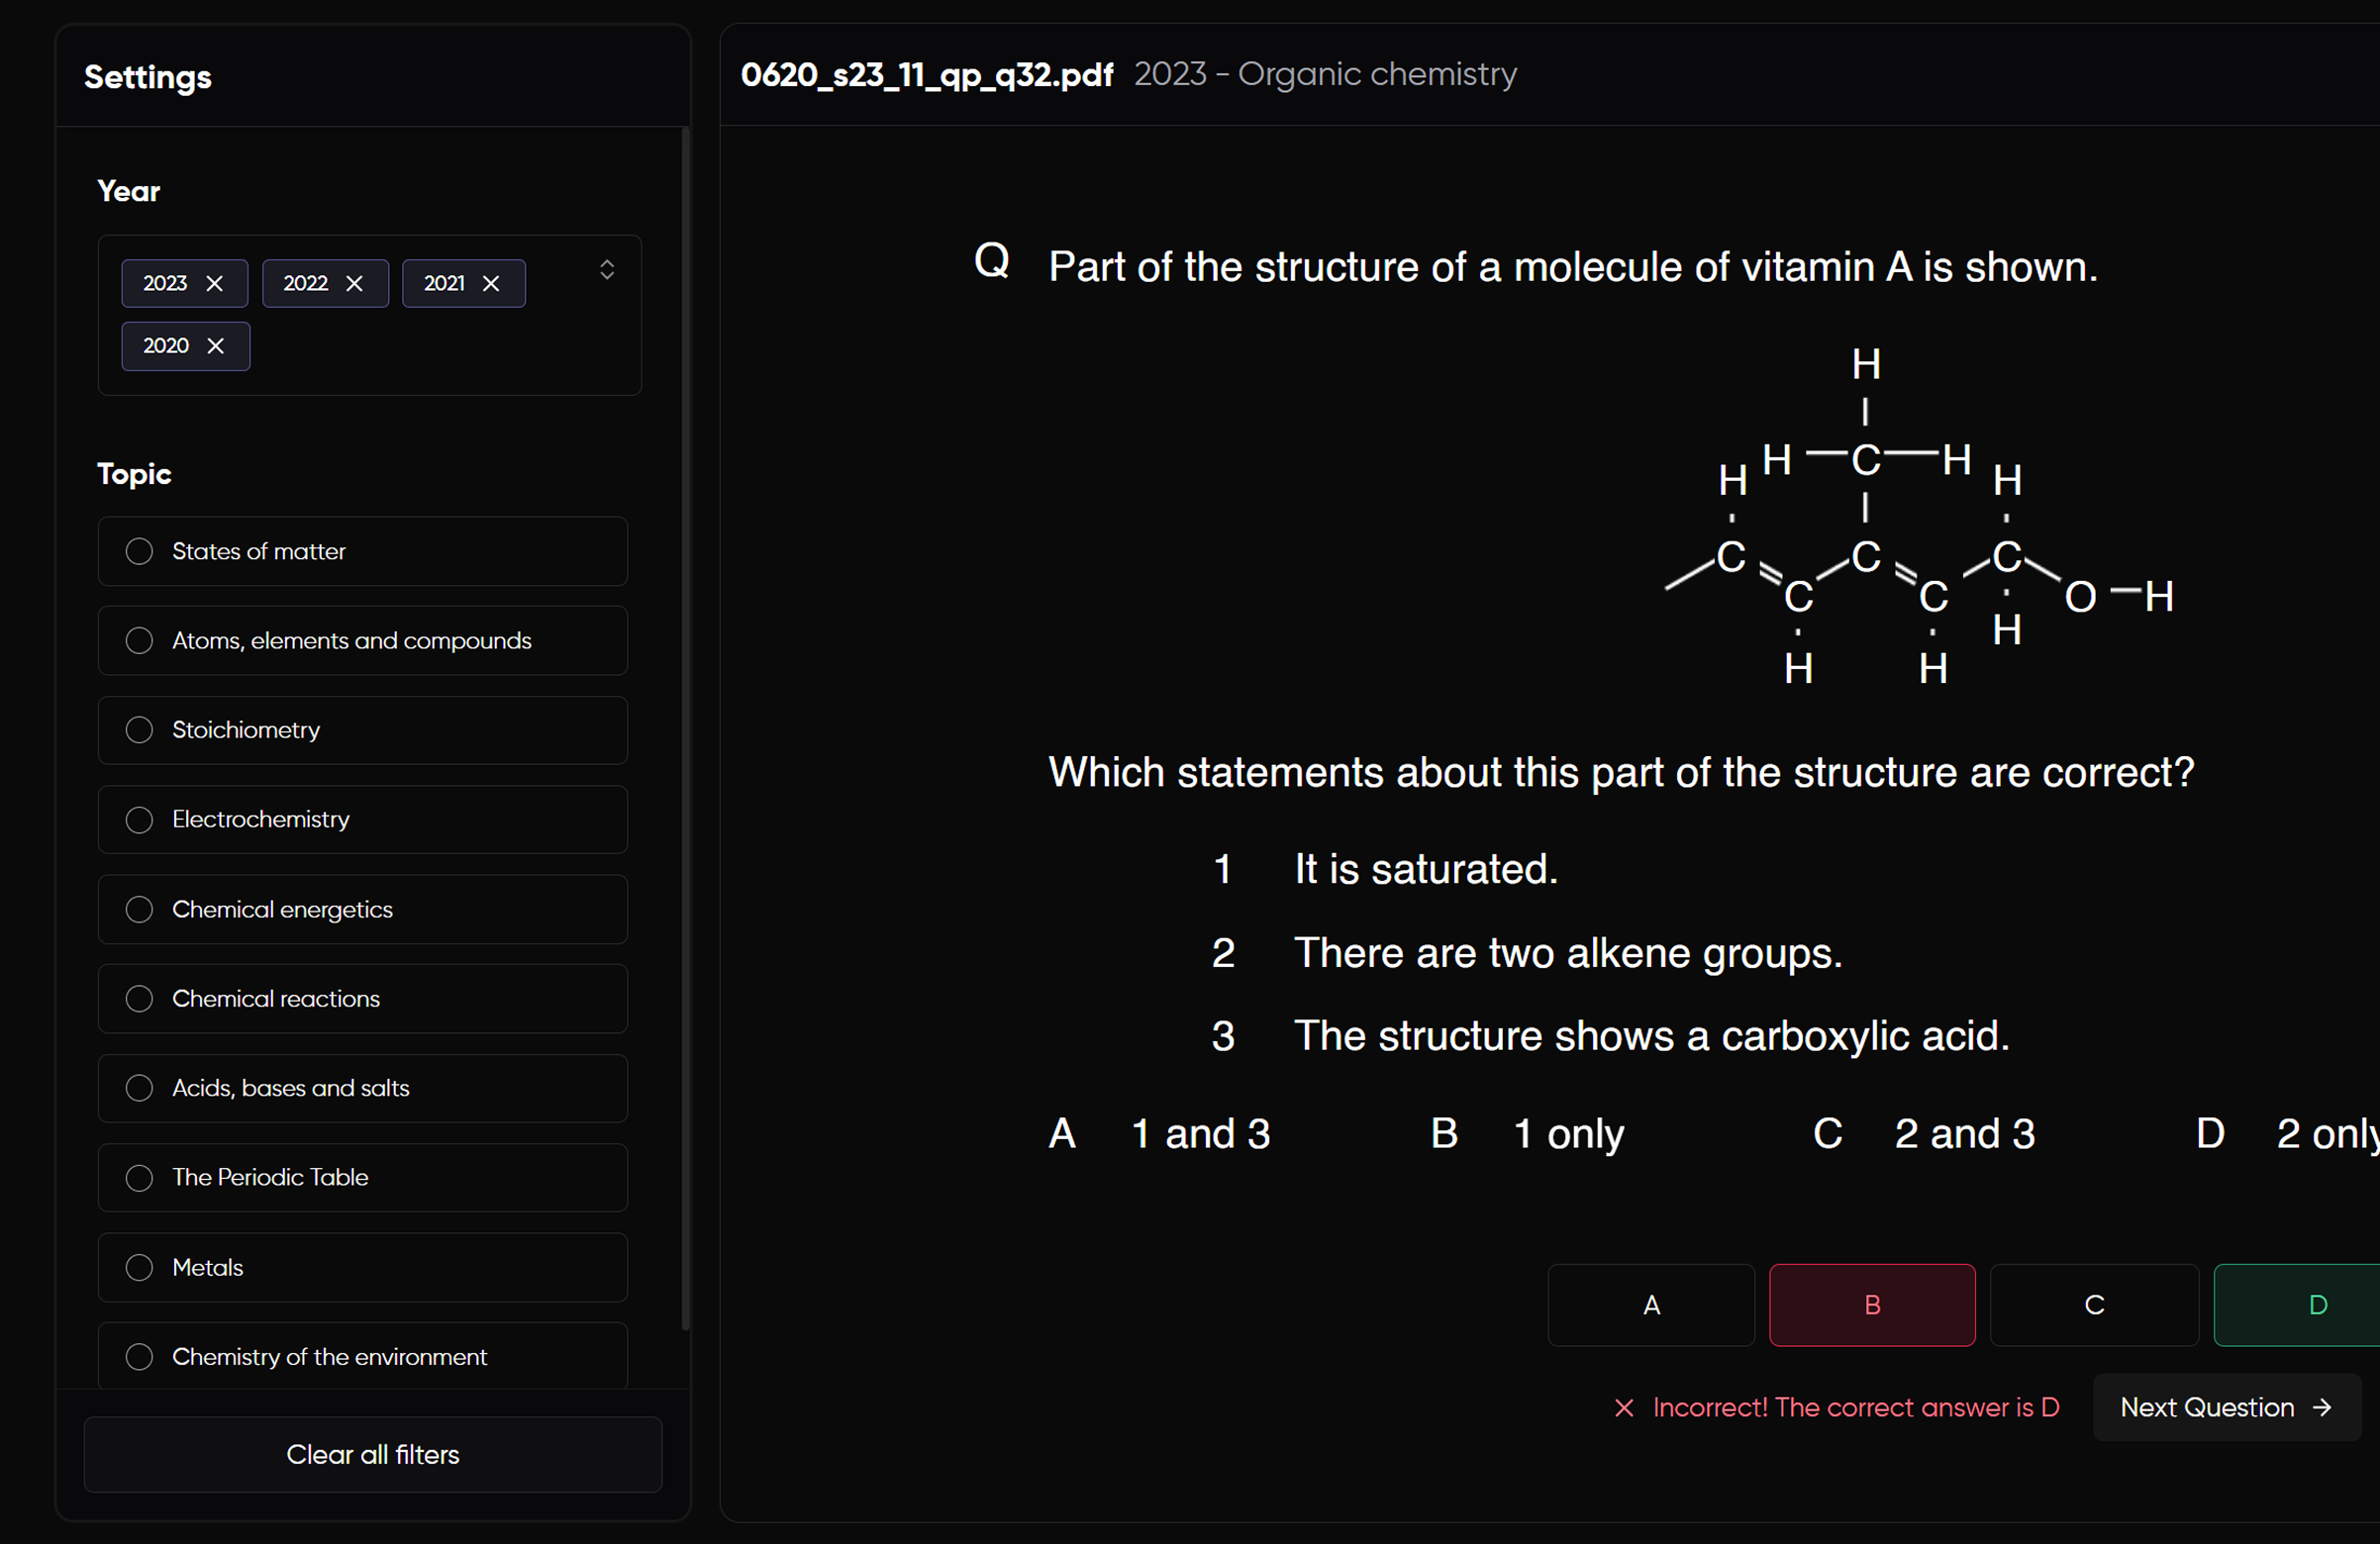Remove the 2021 year filter
This screenshot has height=1544, width=2380.
click(490, 283)
